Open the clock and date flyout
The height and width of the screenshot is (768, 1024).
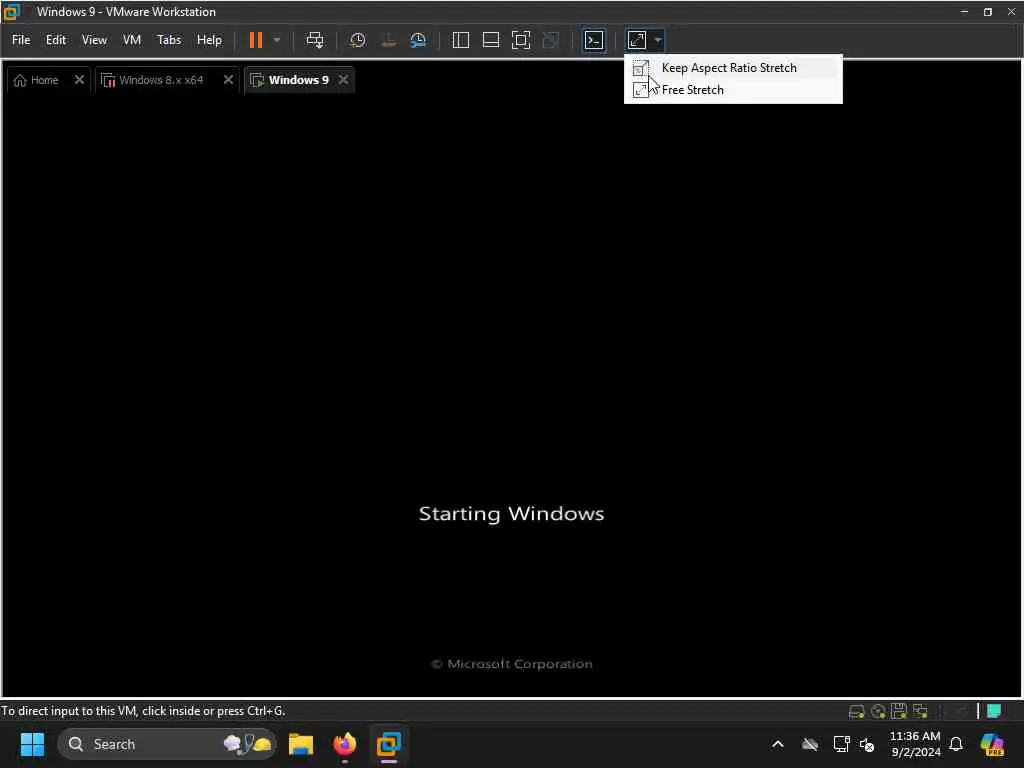coord(915,744)
